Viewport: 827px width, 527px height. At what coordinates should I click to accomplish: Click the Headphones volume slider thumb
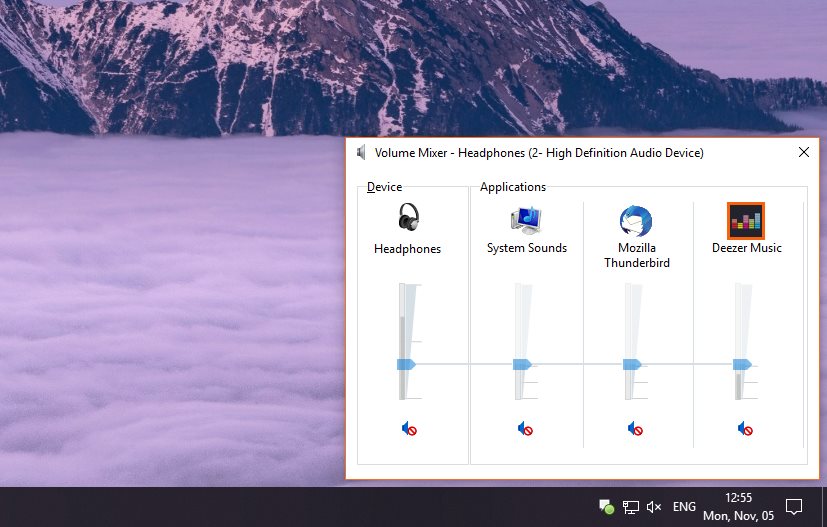click(x=406, y=364)
